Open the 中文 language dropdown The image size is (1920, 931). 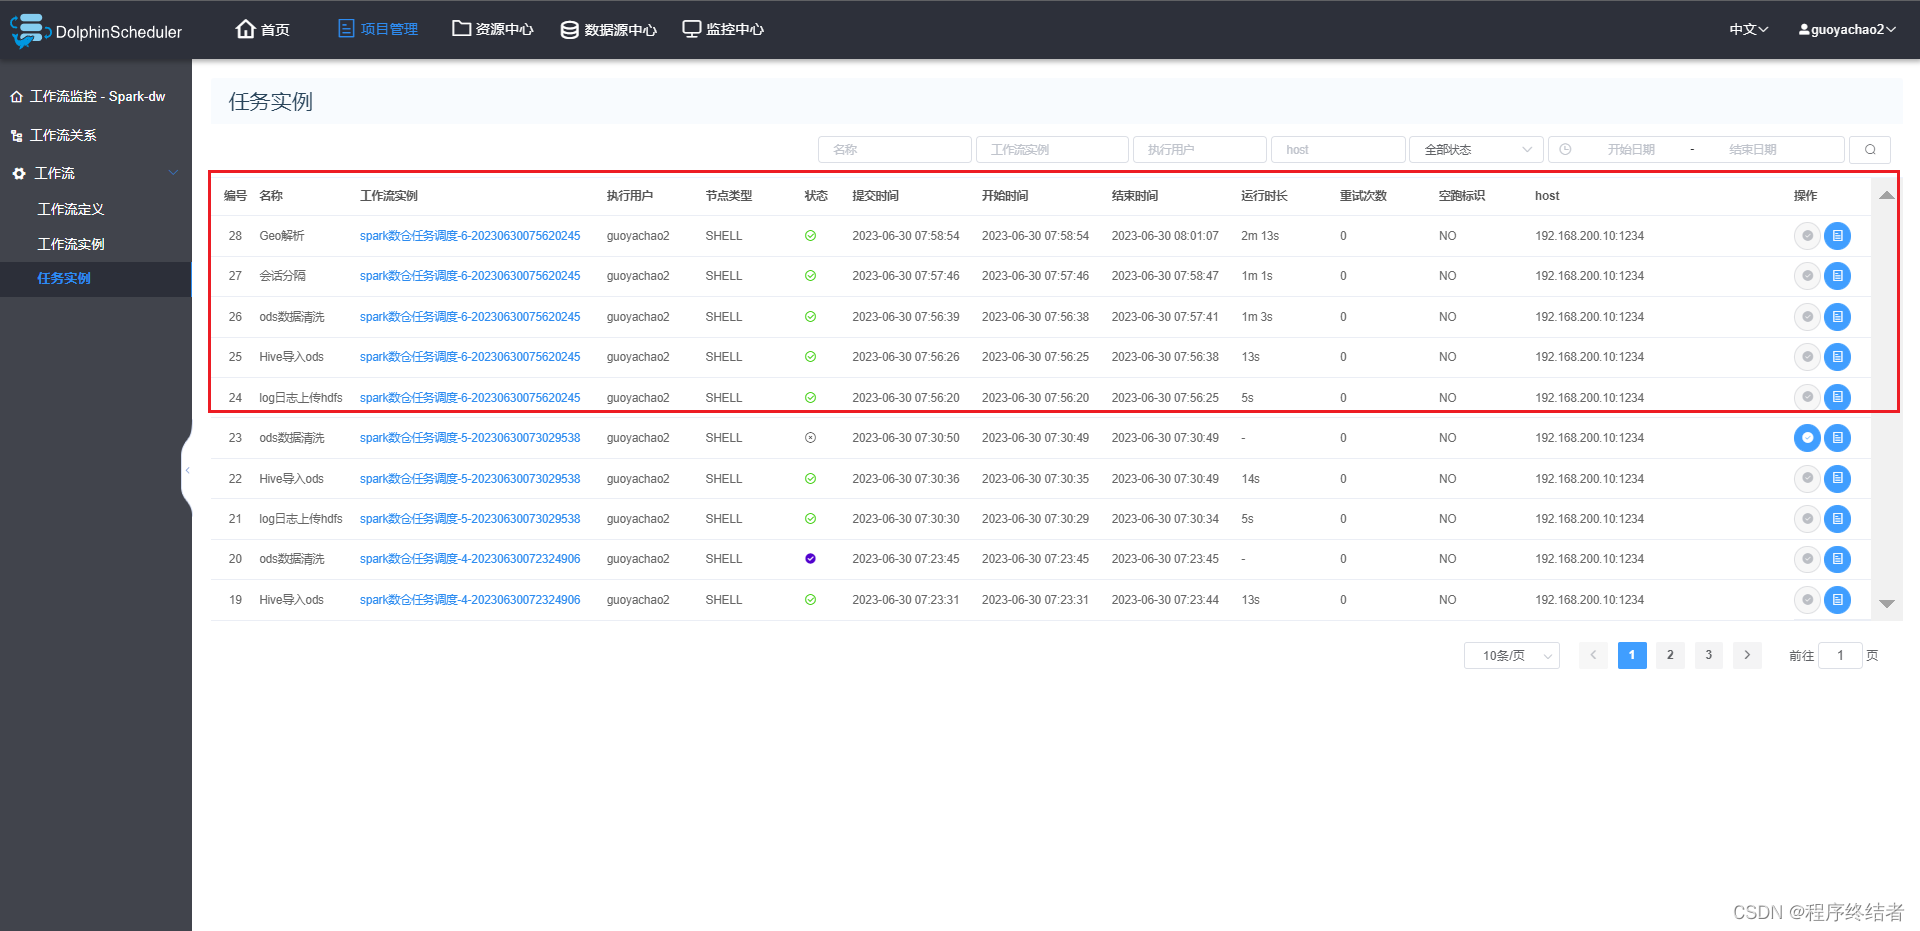click(1749, 29)
